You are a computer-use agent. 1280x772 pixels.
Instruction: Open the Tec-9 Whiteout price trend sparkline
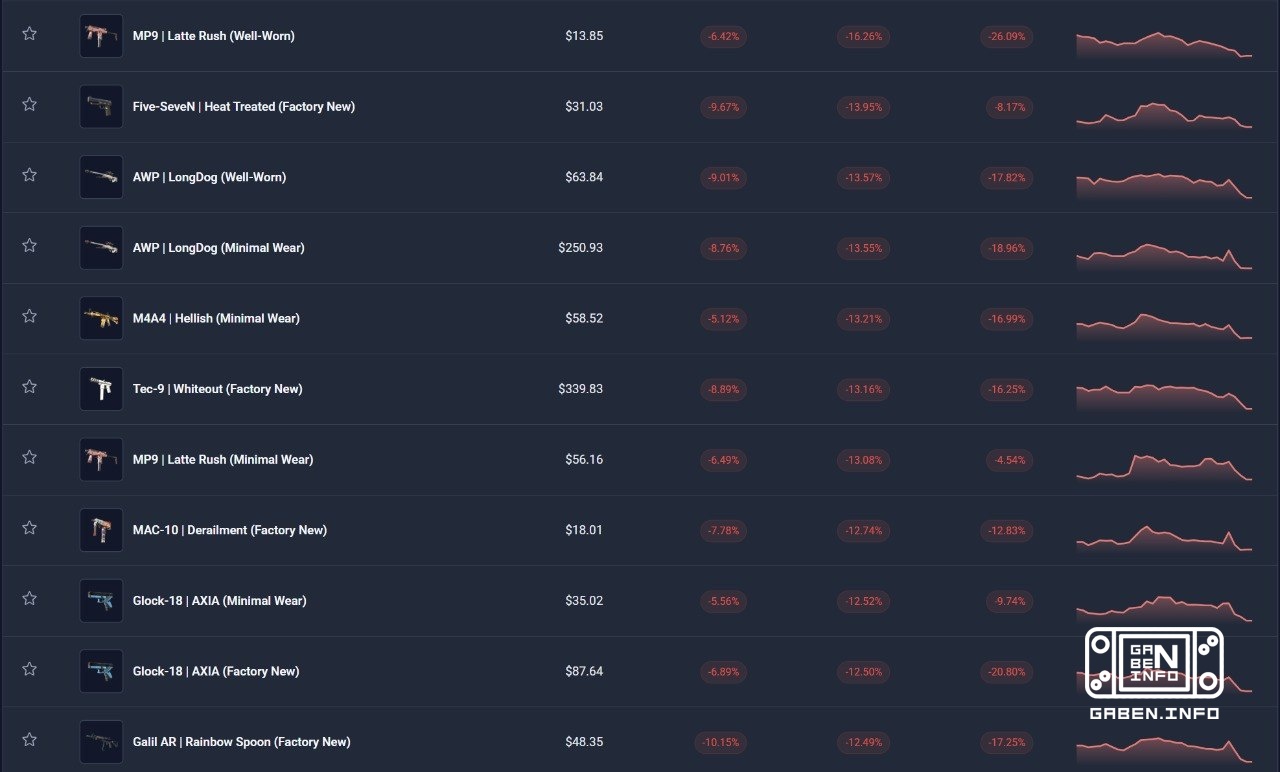1164,397
